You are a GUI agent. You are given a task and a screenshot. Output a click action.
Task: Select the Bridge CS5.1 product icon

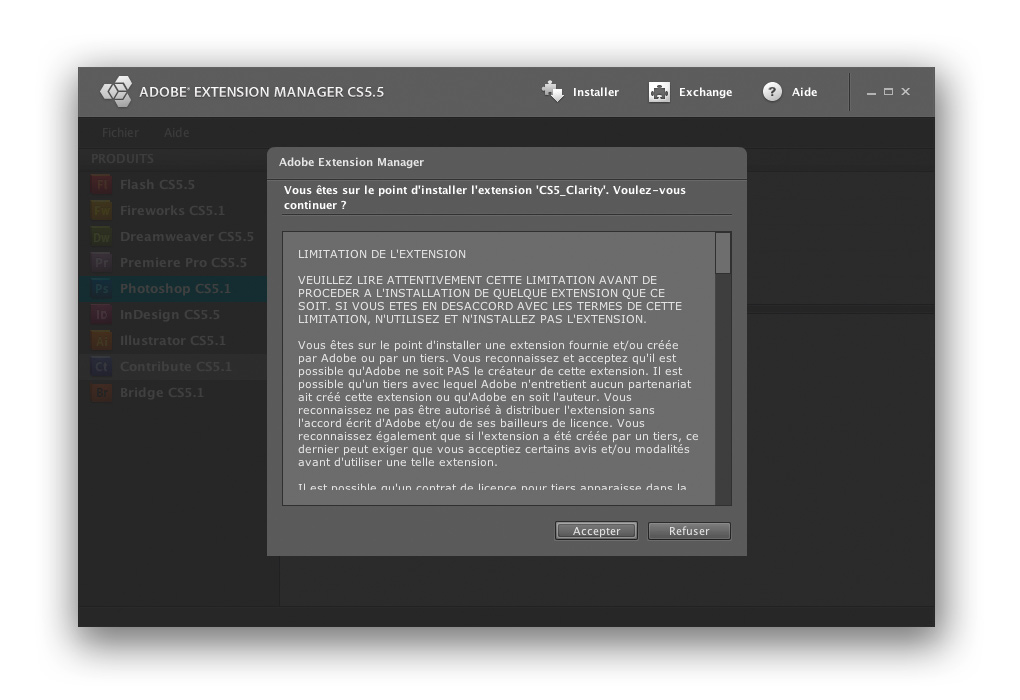coord(101,393)
